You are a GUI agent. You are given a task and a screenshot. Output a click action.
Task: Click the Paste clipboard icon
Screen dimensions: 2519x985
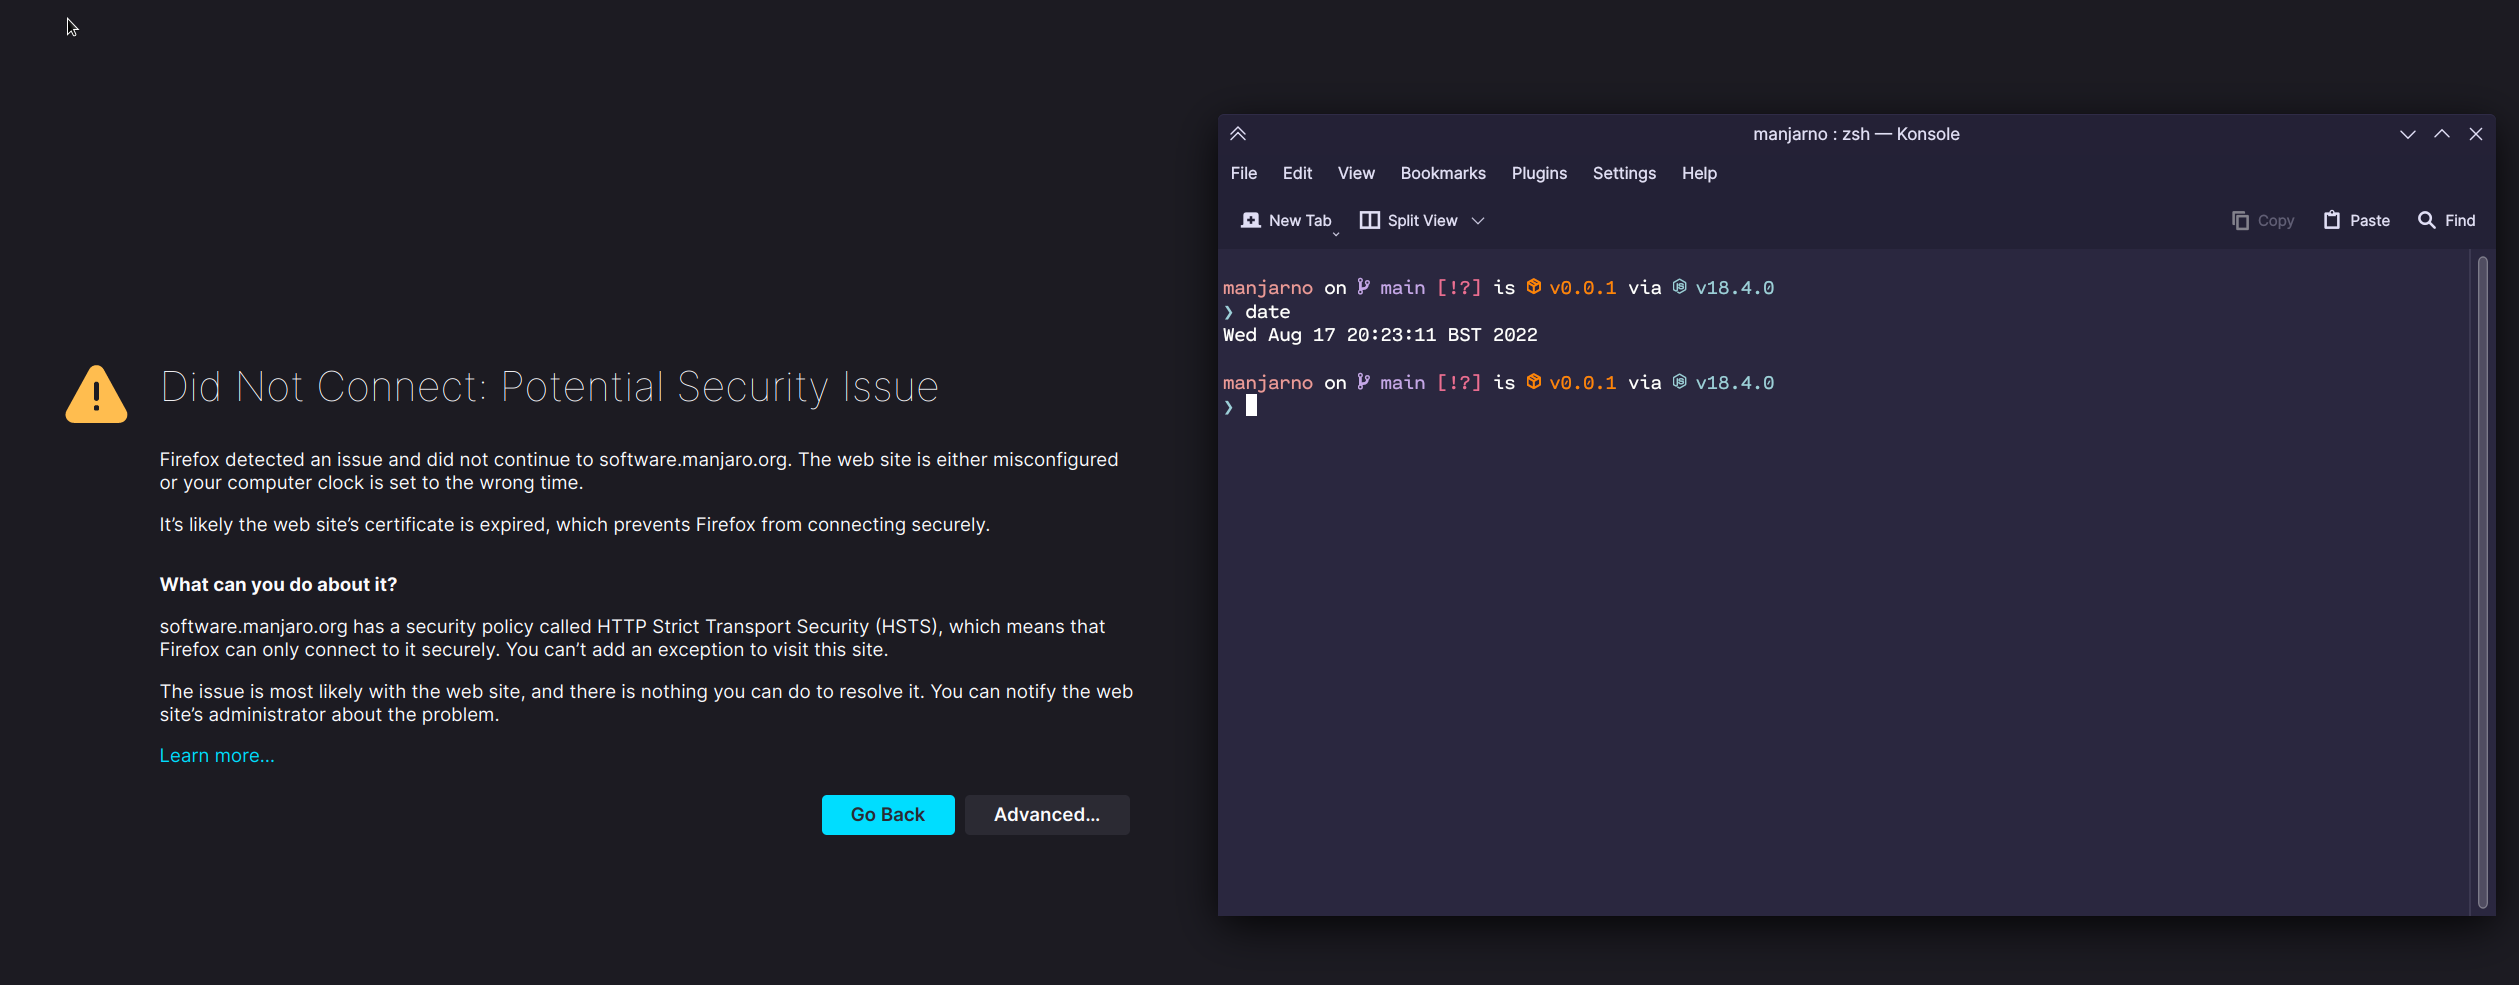coord(2332,220)
